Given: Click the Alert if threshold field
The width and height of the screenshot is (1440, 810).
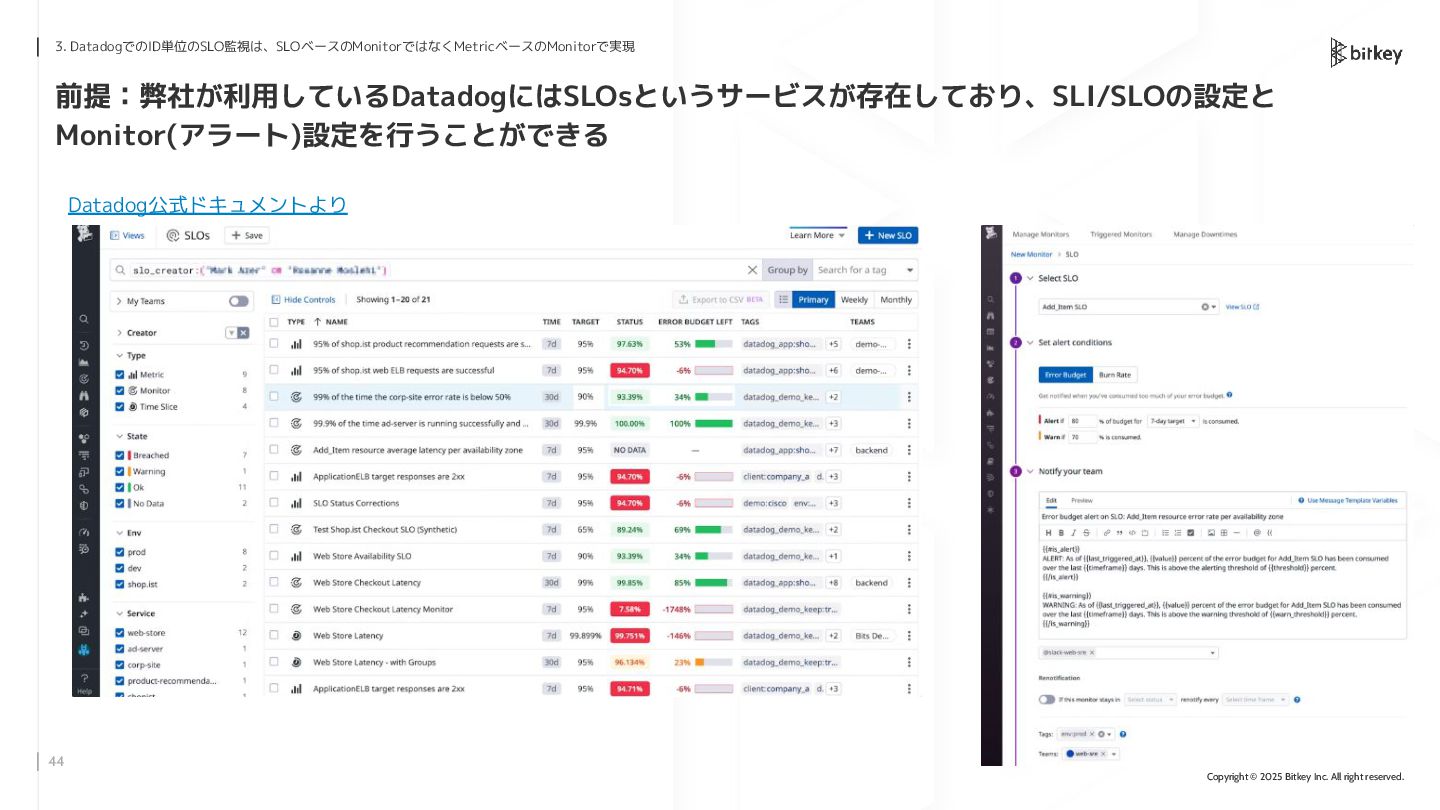Looking at the screenshot, I should pos(1080,422).
